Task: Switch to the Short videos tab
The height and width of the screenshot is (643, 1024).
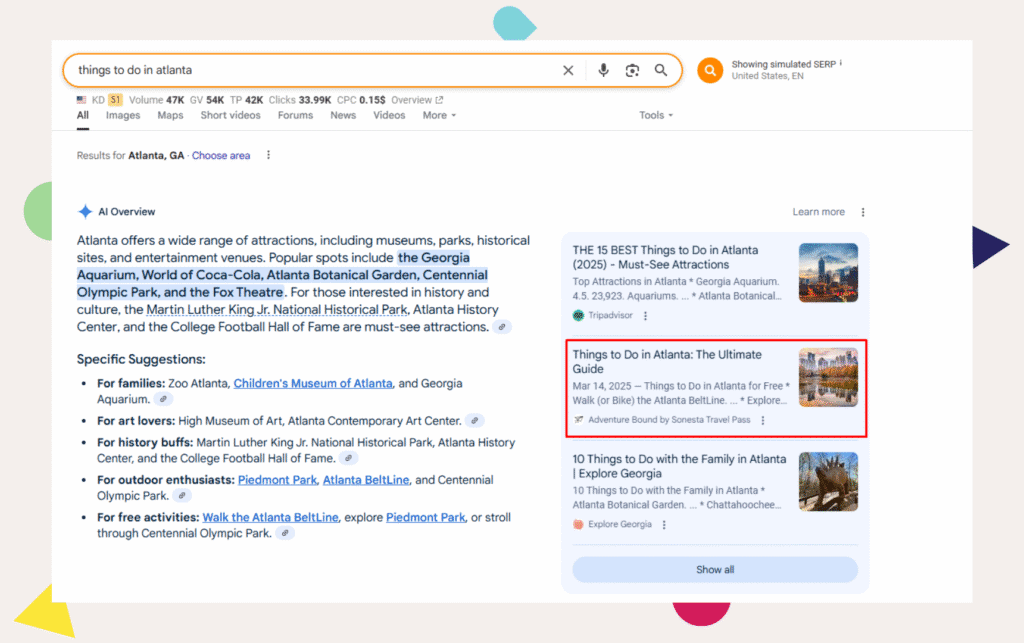Action: (x=231, y=115)
